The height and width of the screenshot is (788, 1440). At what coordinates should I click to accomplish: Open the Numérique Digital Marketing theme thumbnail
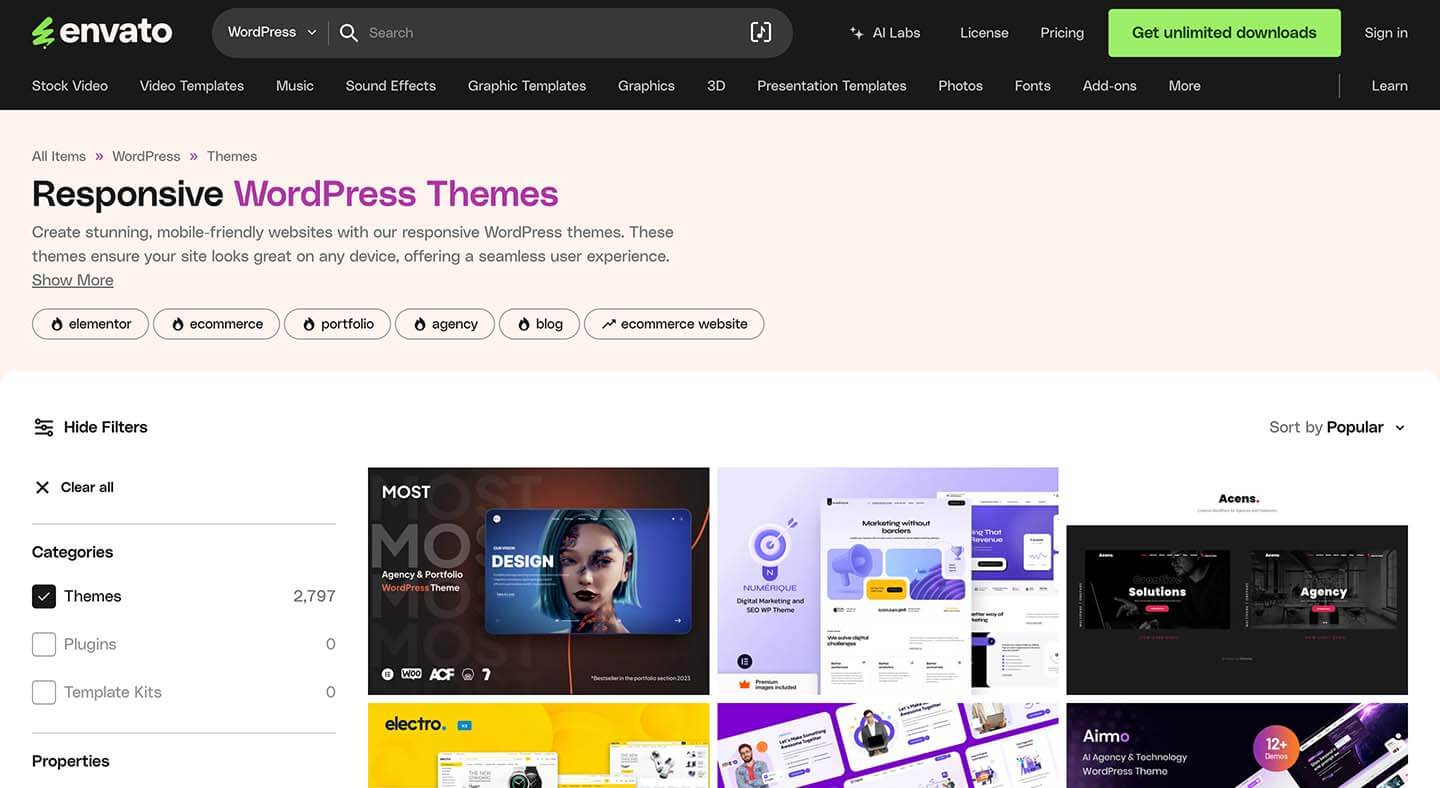click(x=888, y=581)
